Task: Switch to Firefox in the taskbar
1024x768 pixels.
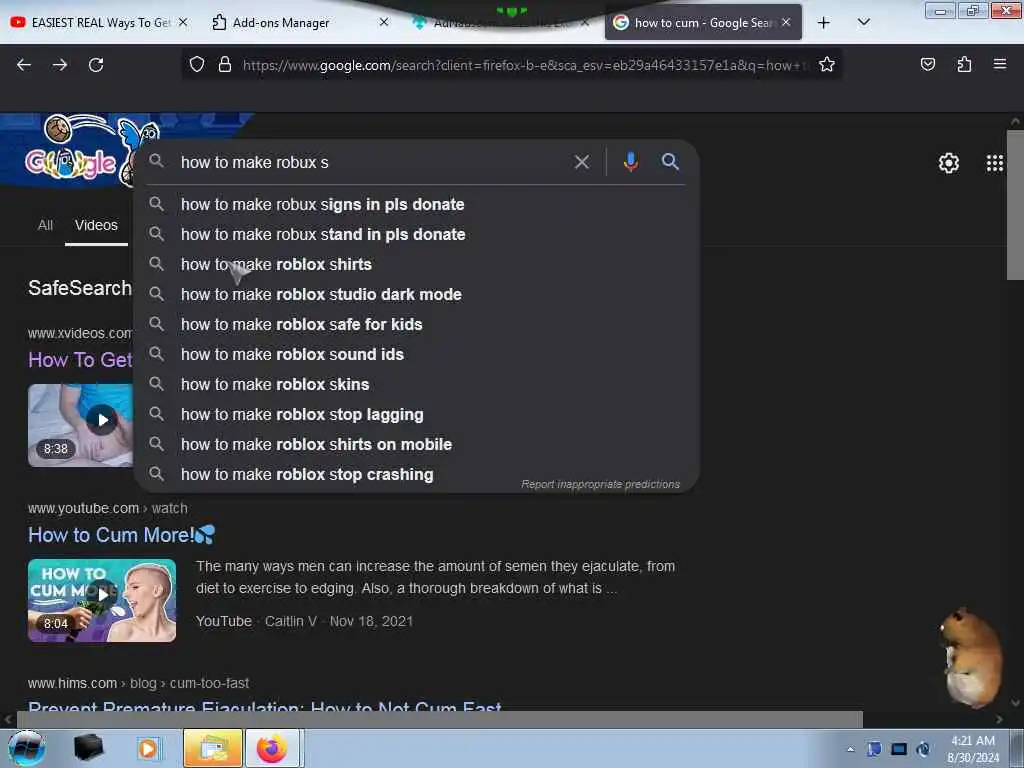Action: [x=272, y=748]
